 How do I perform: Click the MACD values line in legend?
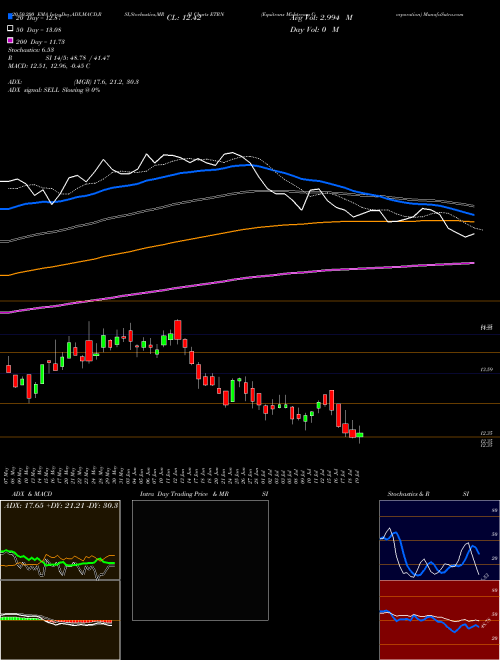[x=49, y=66]
